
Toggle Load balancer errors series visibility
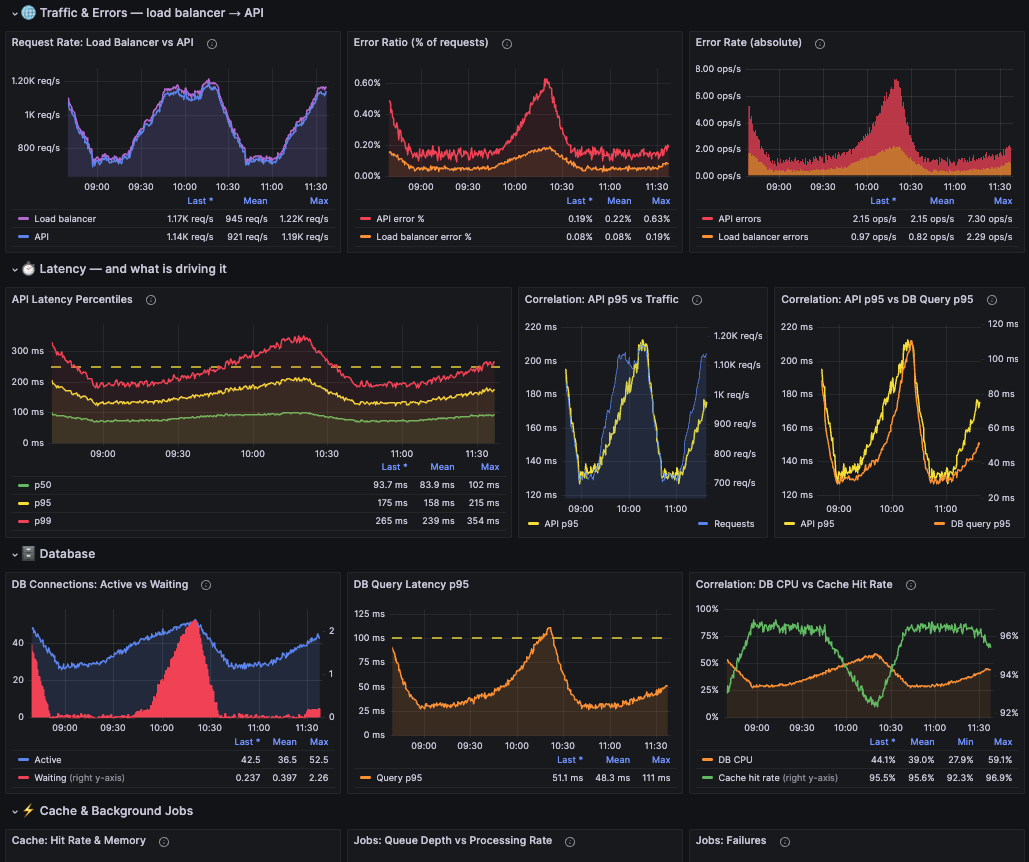click(763, 237)
